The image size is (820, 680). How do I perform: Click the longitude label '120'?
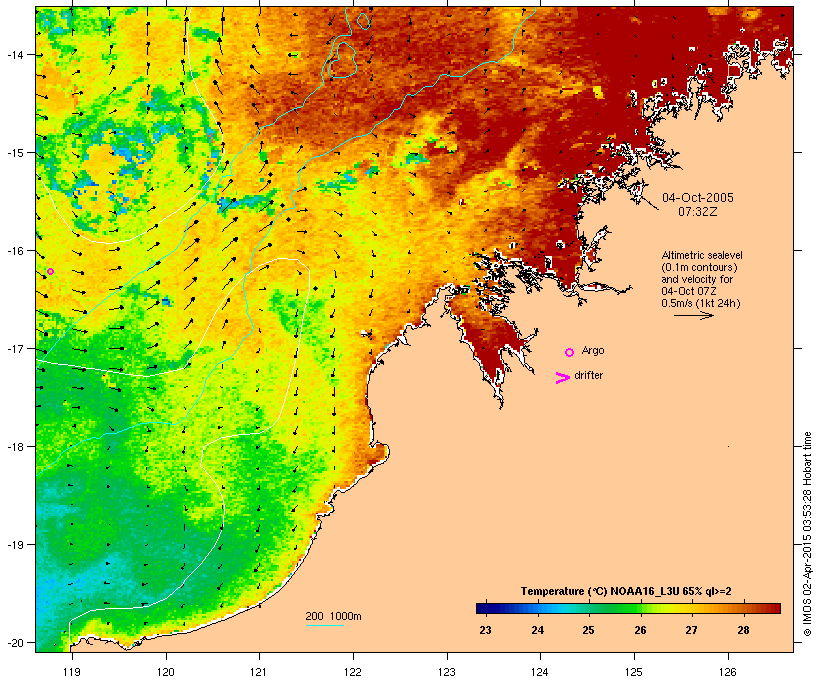tap(166, 672)
